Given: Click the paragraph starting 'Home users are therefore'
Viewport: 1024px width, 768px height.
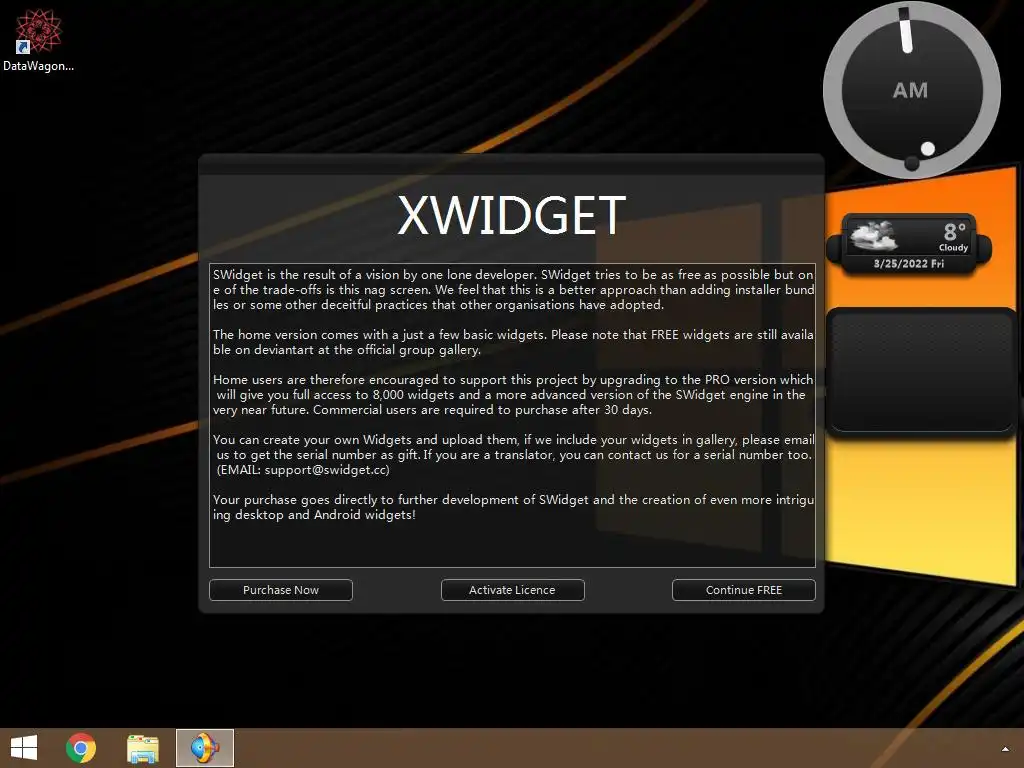Looking at the screenshot, I should (x=513, y=394).
